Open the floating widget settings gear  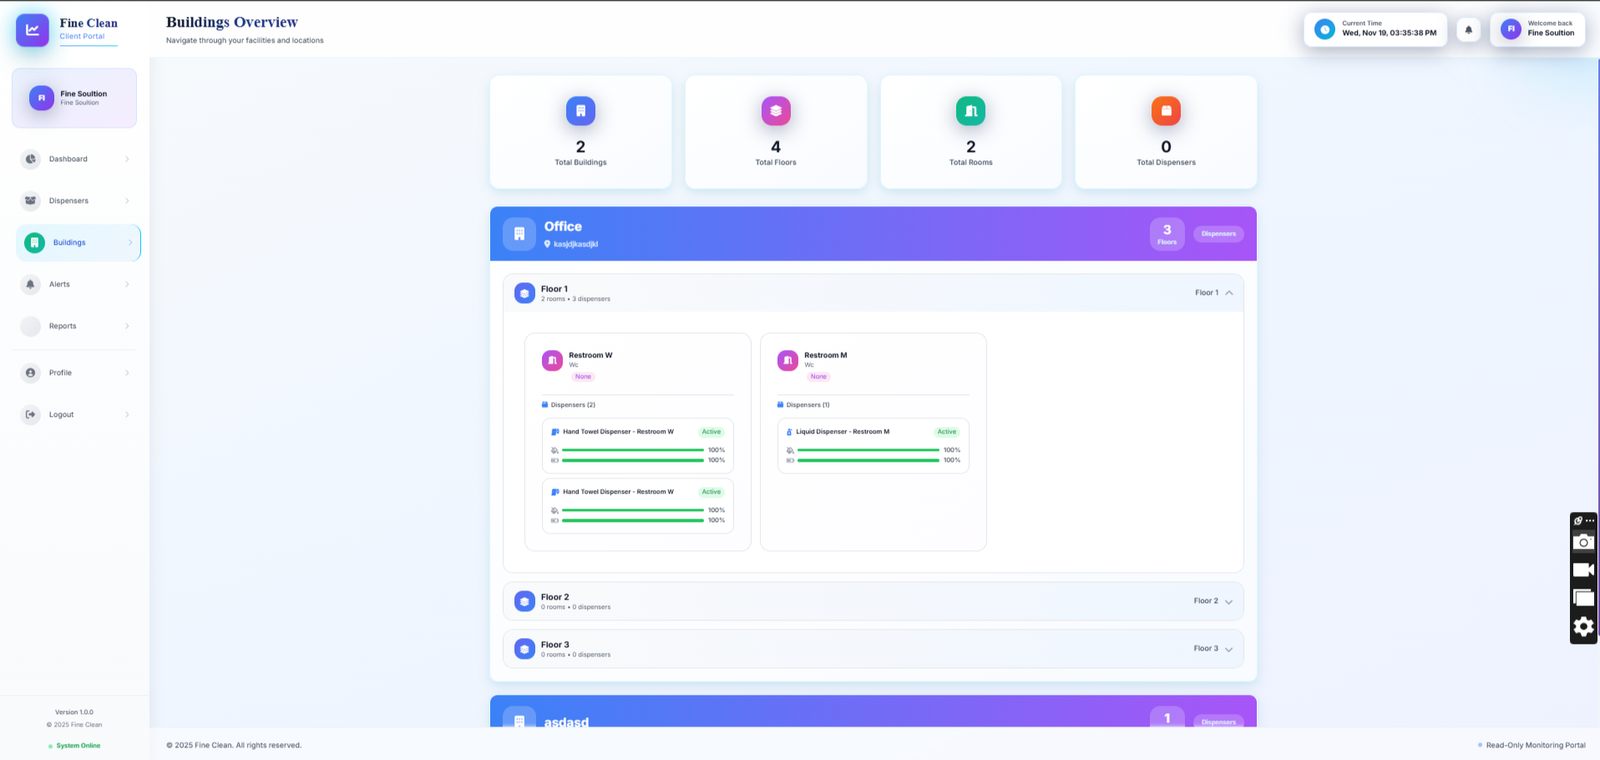click(1583, 627)
